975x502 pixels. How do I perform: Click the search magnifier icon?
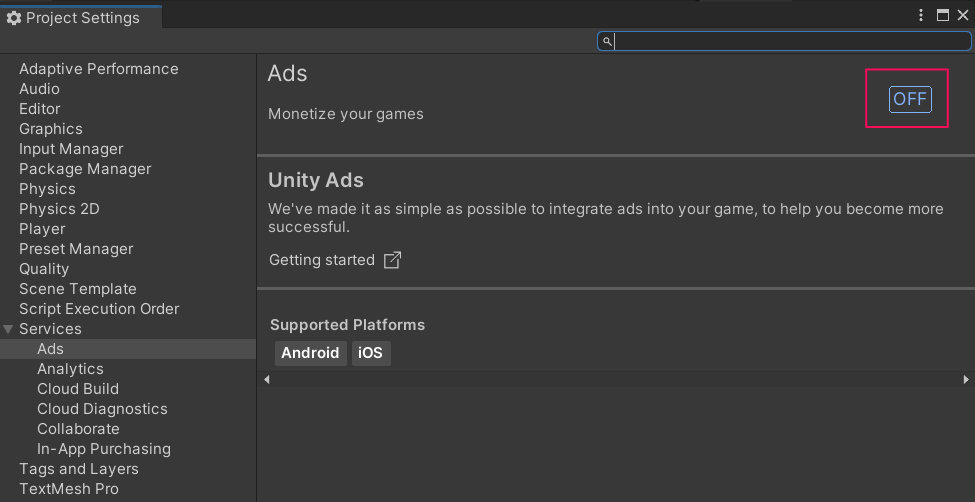608,42
